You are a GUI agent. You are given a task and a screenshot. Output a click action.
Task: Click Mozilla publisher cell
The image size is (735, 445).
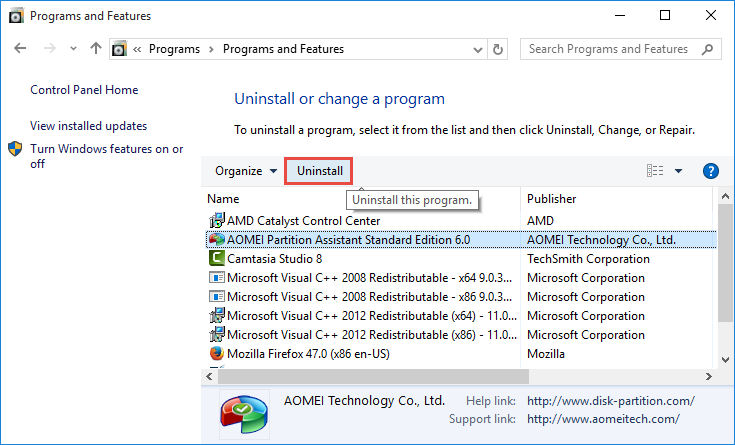click(546, 354)
